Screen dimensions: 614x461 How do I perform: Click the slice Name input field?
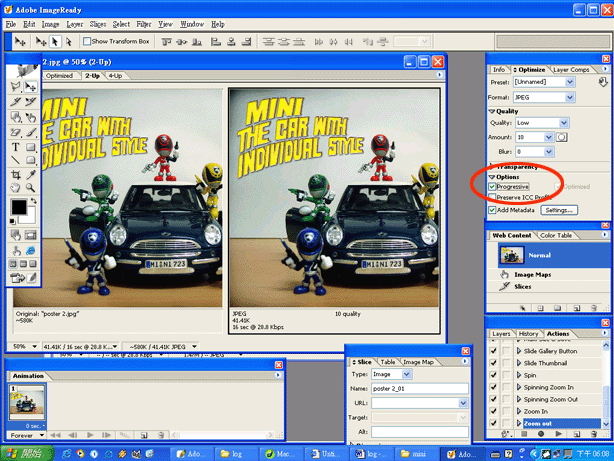419,389
